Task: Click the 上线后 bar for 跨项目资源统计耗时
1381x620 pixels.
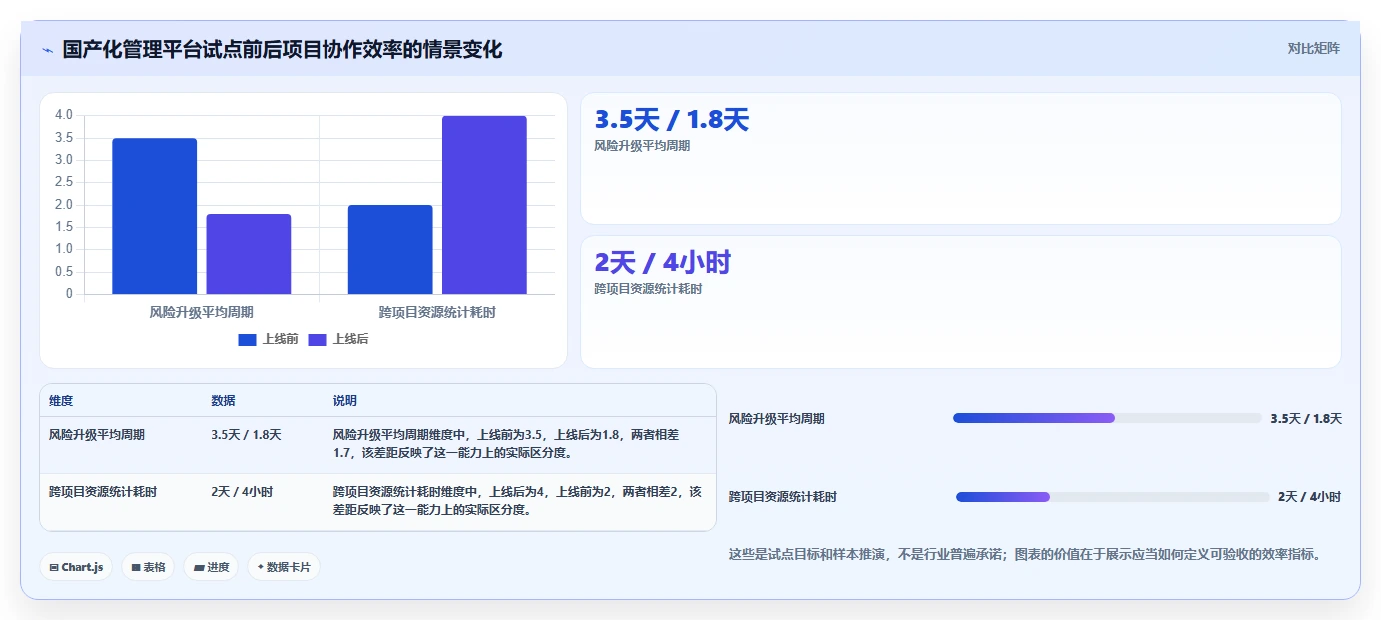Action: tap(484, 205)
